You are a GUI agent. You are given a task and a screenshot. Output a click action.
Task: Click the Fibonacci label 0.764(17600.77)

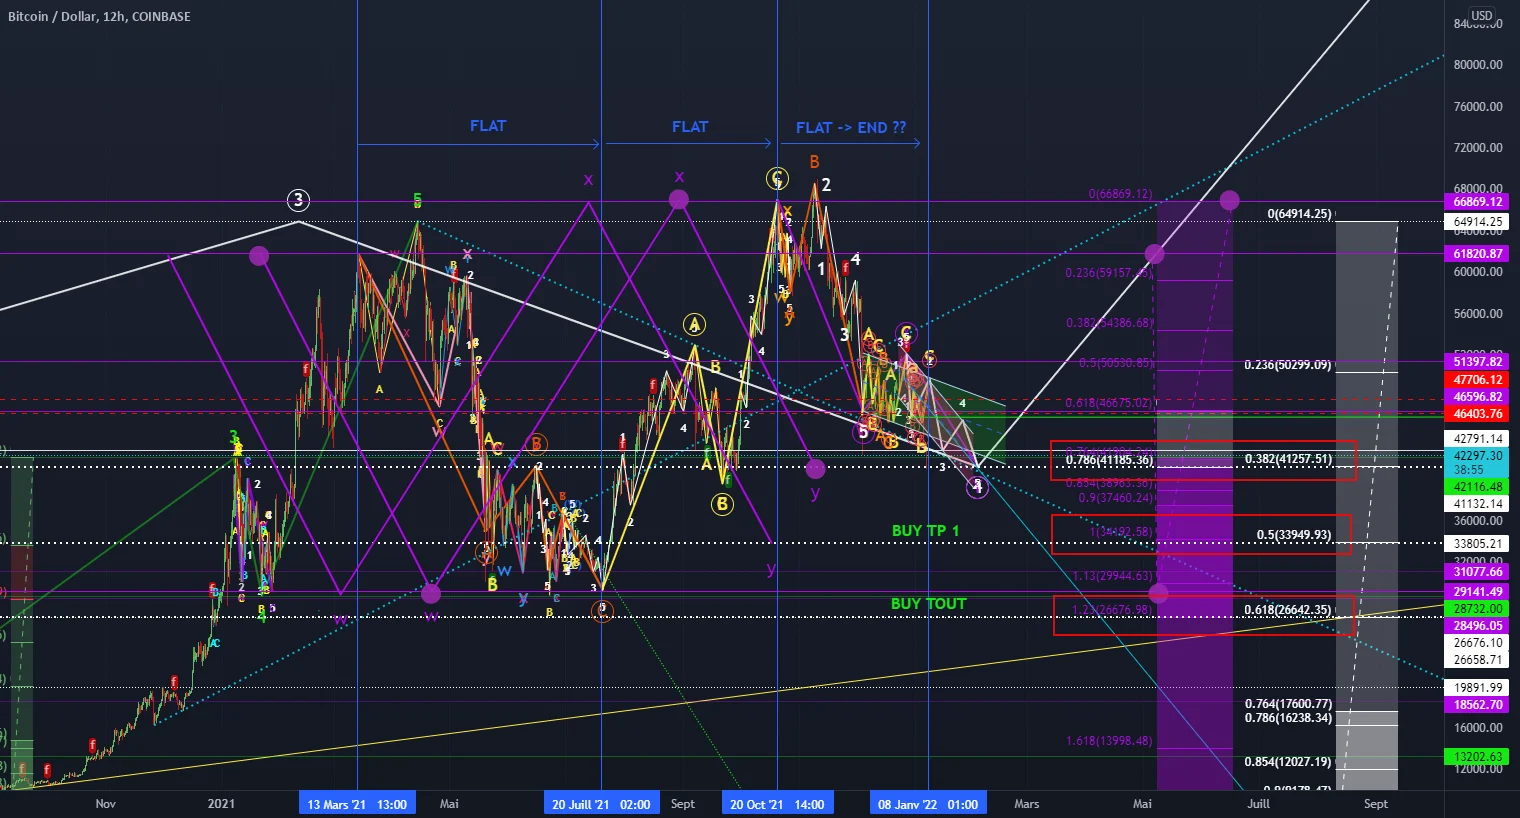click(x=1288, y=704)
